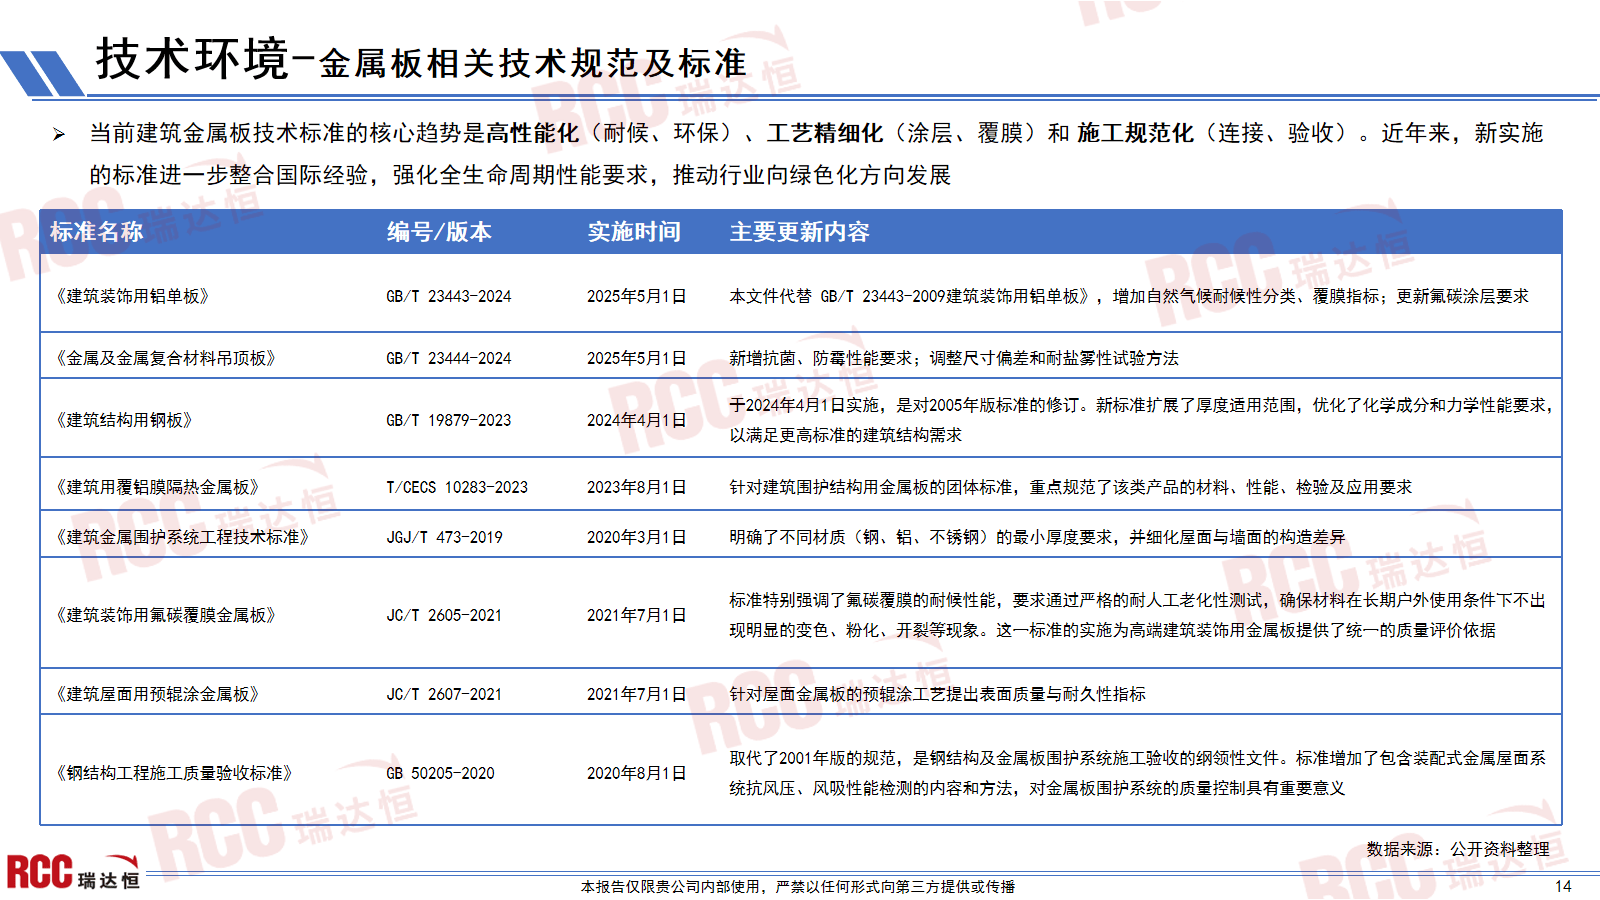This screenshot has height=900, width=1600.
Task: Select the date 2020年8月1日
Action: coord(637,773)
